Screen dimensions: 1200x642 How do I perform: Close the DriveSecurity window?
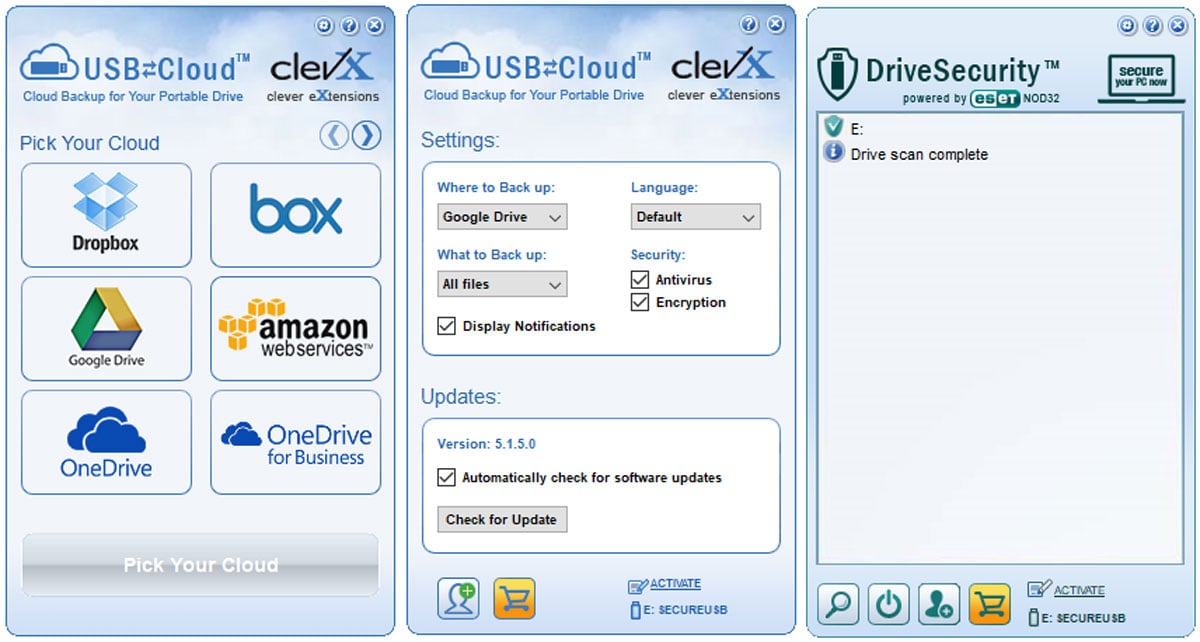tap(1179, 25)
